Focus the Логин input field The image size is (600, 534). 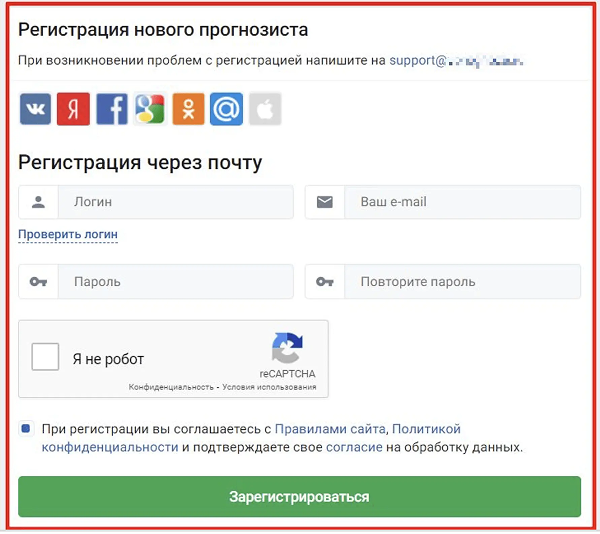[176, 202]
